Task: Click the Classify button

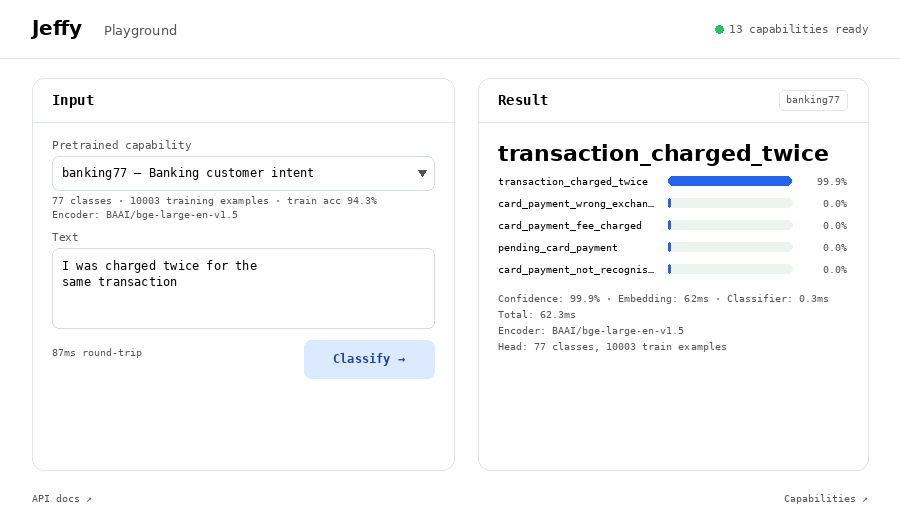Action: (369, 359)
